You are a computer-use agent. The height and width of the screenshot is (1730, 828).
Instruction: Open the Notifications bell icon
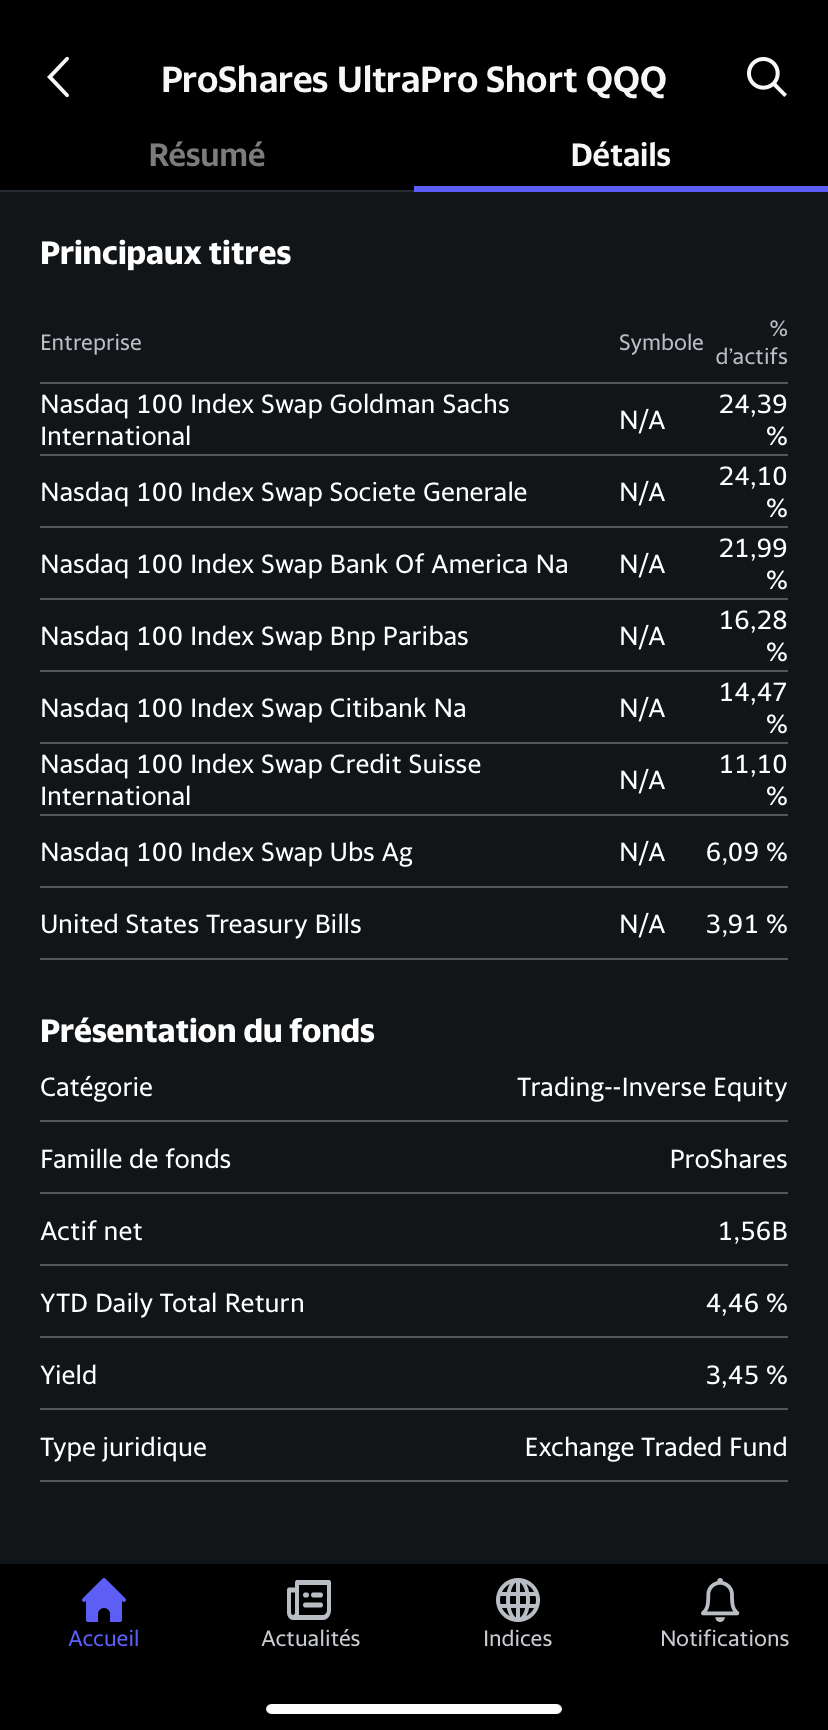pos(720,1600)
